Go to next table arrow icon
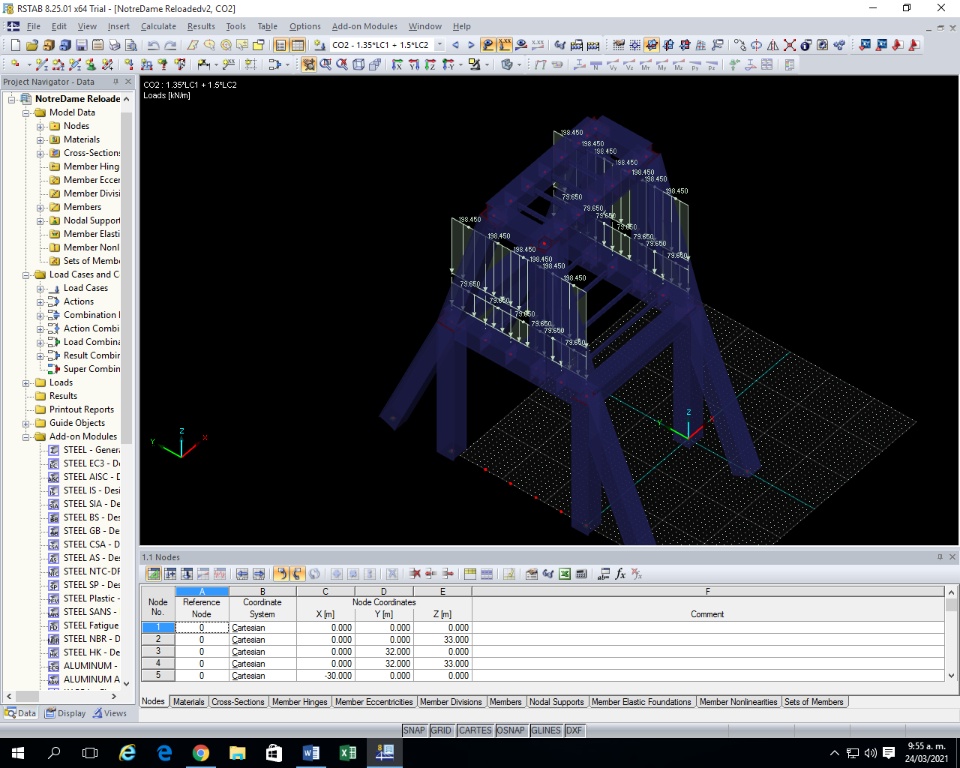This screenshot has height=768, width=960. coord(259,574)
